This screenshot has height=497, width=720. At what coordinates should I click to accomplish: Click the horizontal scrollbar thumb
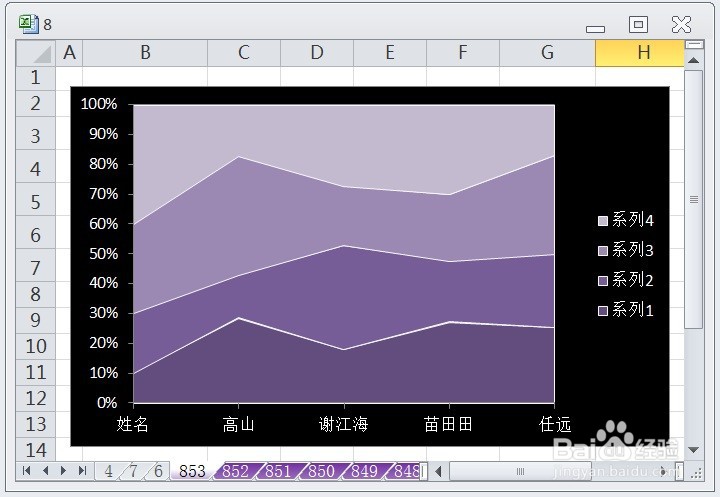[520, 471]
